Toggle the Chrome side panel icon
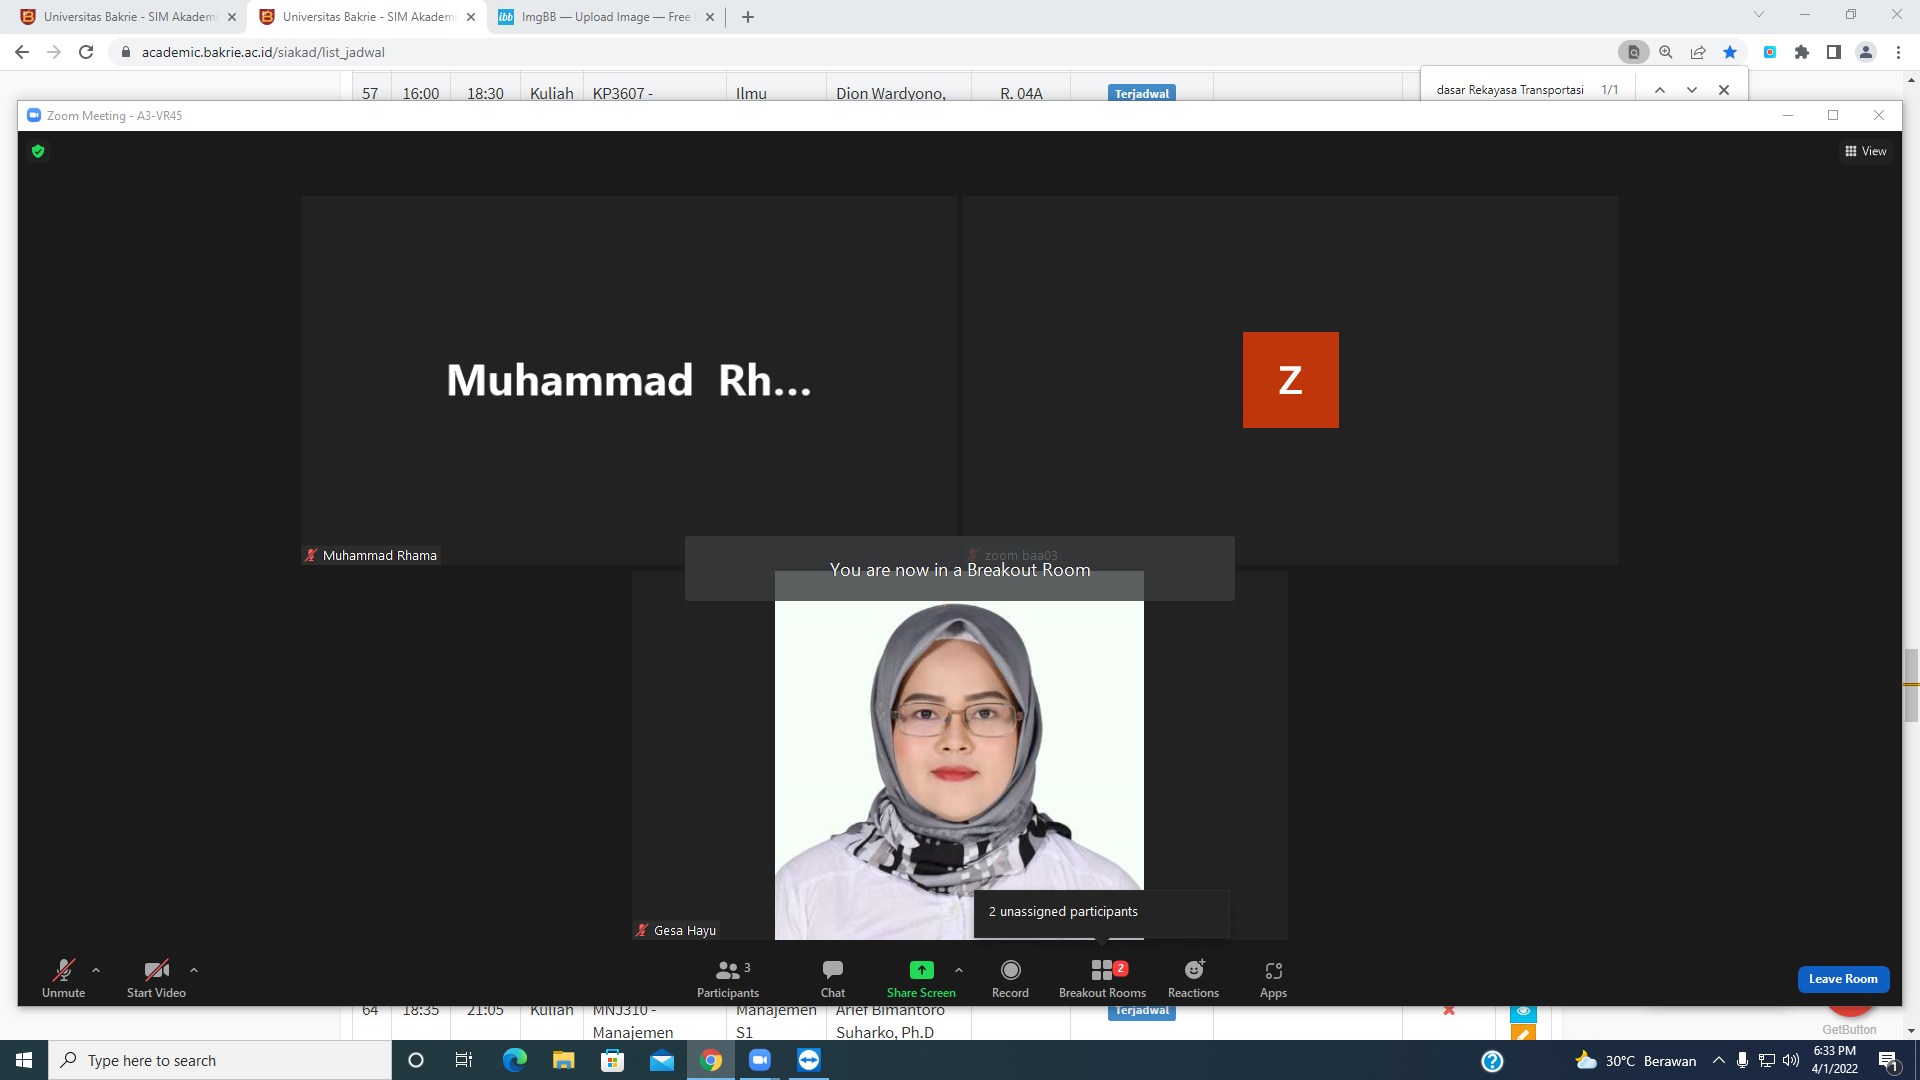 [1834, 52]
